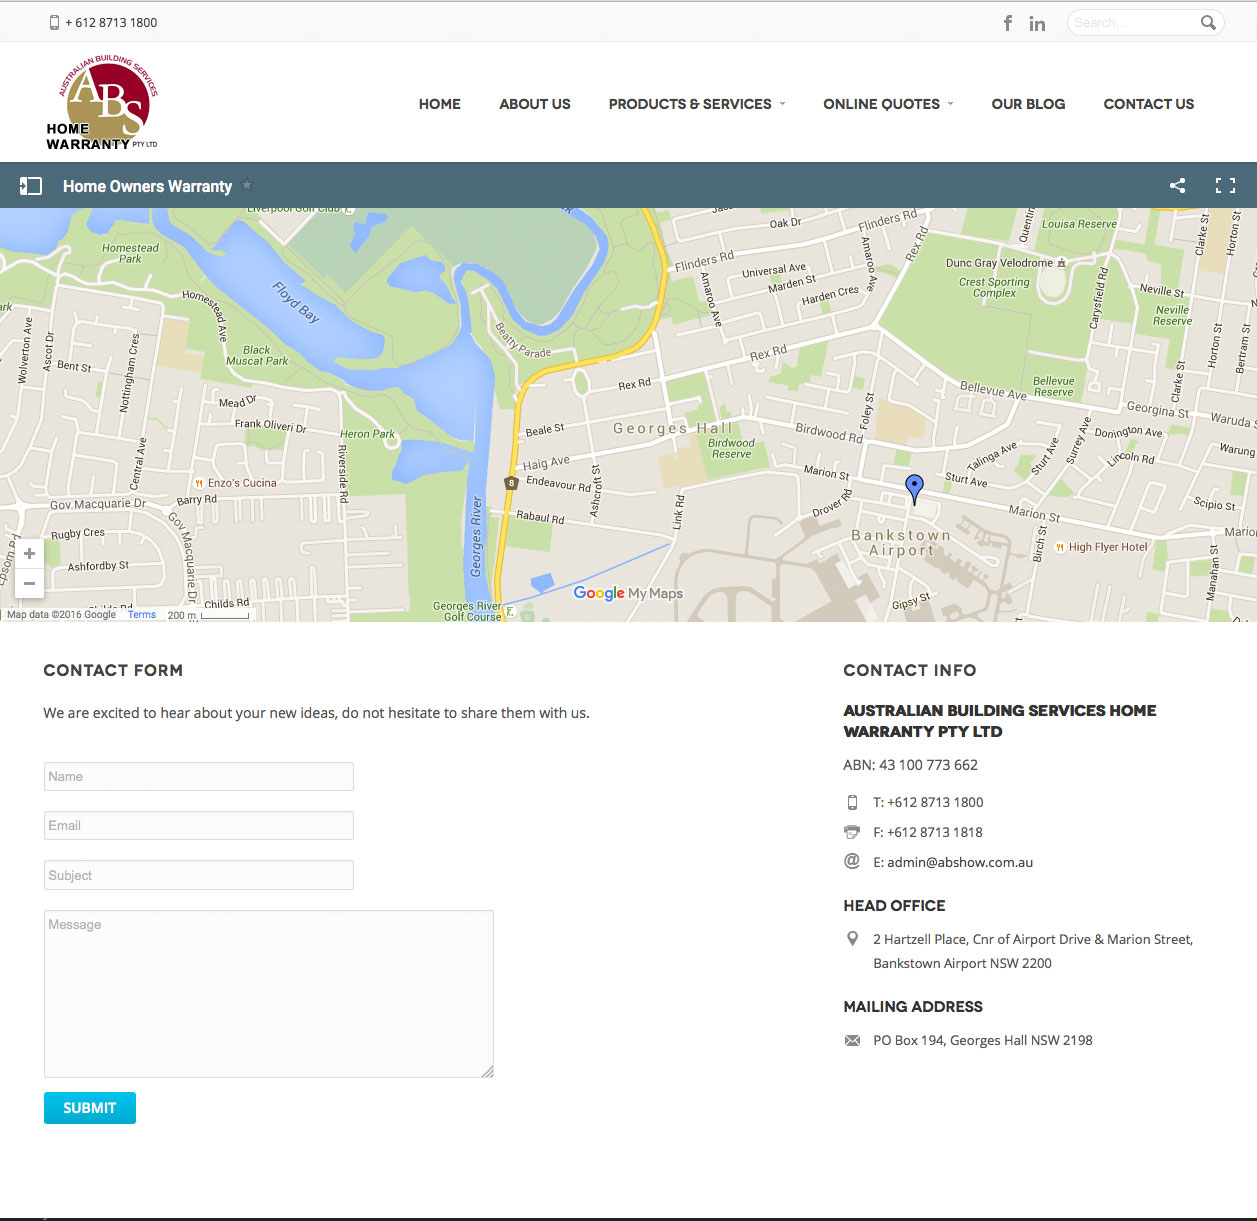Click the search magnifier icon
The image size is (1257, 1221).
1208,22
